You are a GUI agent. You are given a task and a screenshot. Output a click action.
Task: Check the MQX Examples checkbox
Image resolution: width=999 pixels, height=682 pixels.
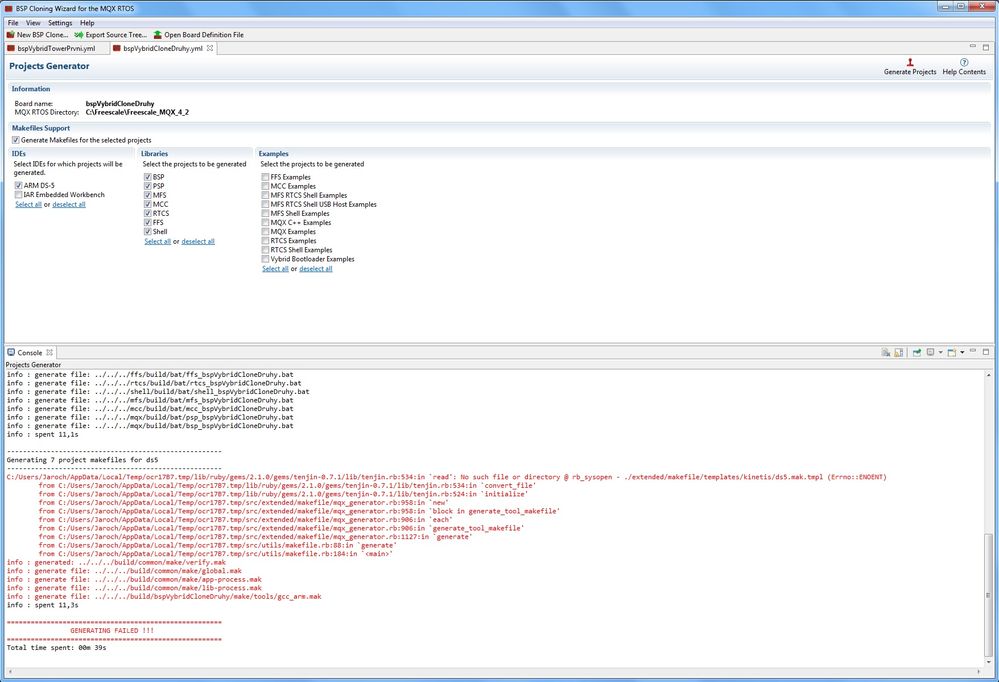pyautogui.click(x=265, y=232)
